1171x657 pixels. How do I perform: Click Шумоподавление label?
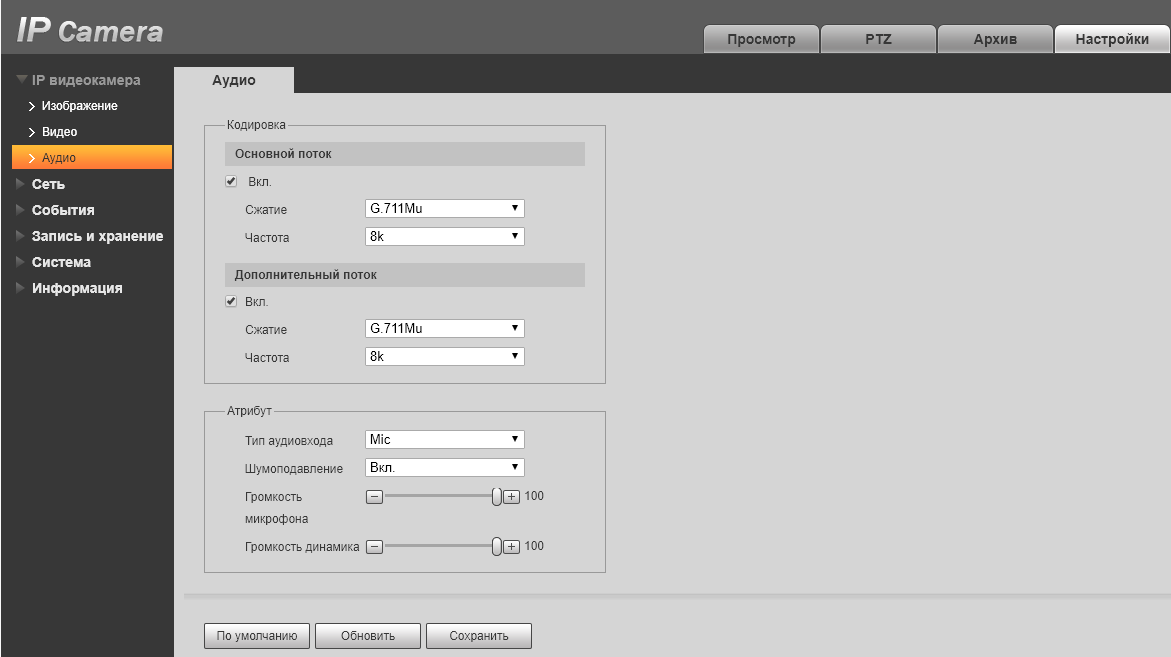pyautogui.click(x=293, y=469)
